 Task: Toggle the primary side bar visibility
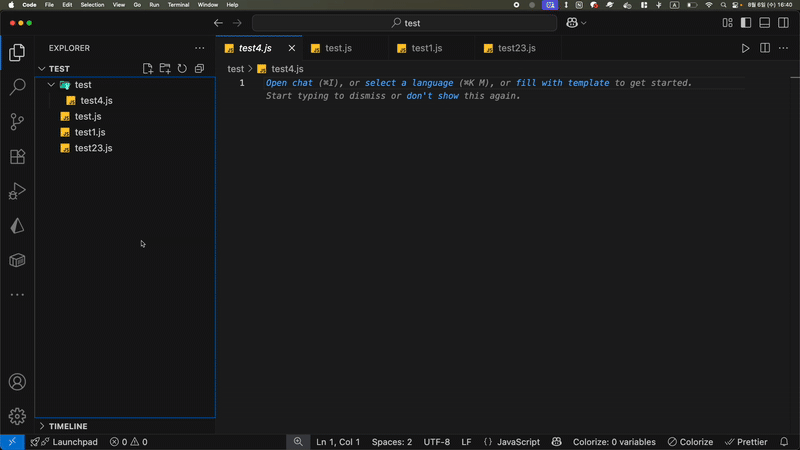point(745,23)
